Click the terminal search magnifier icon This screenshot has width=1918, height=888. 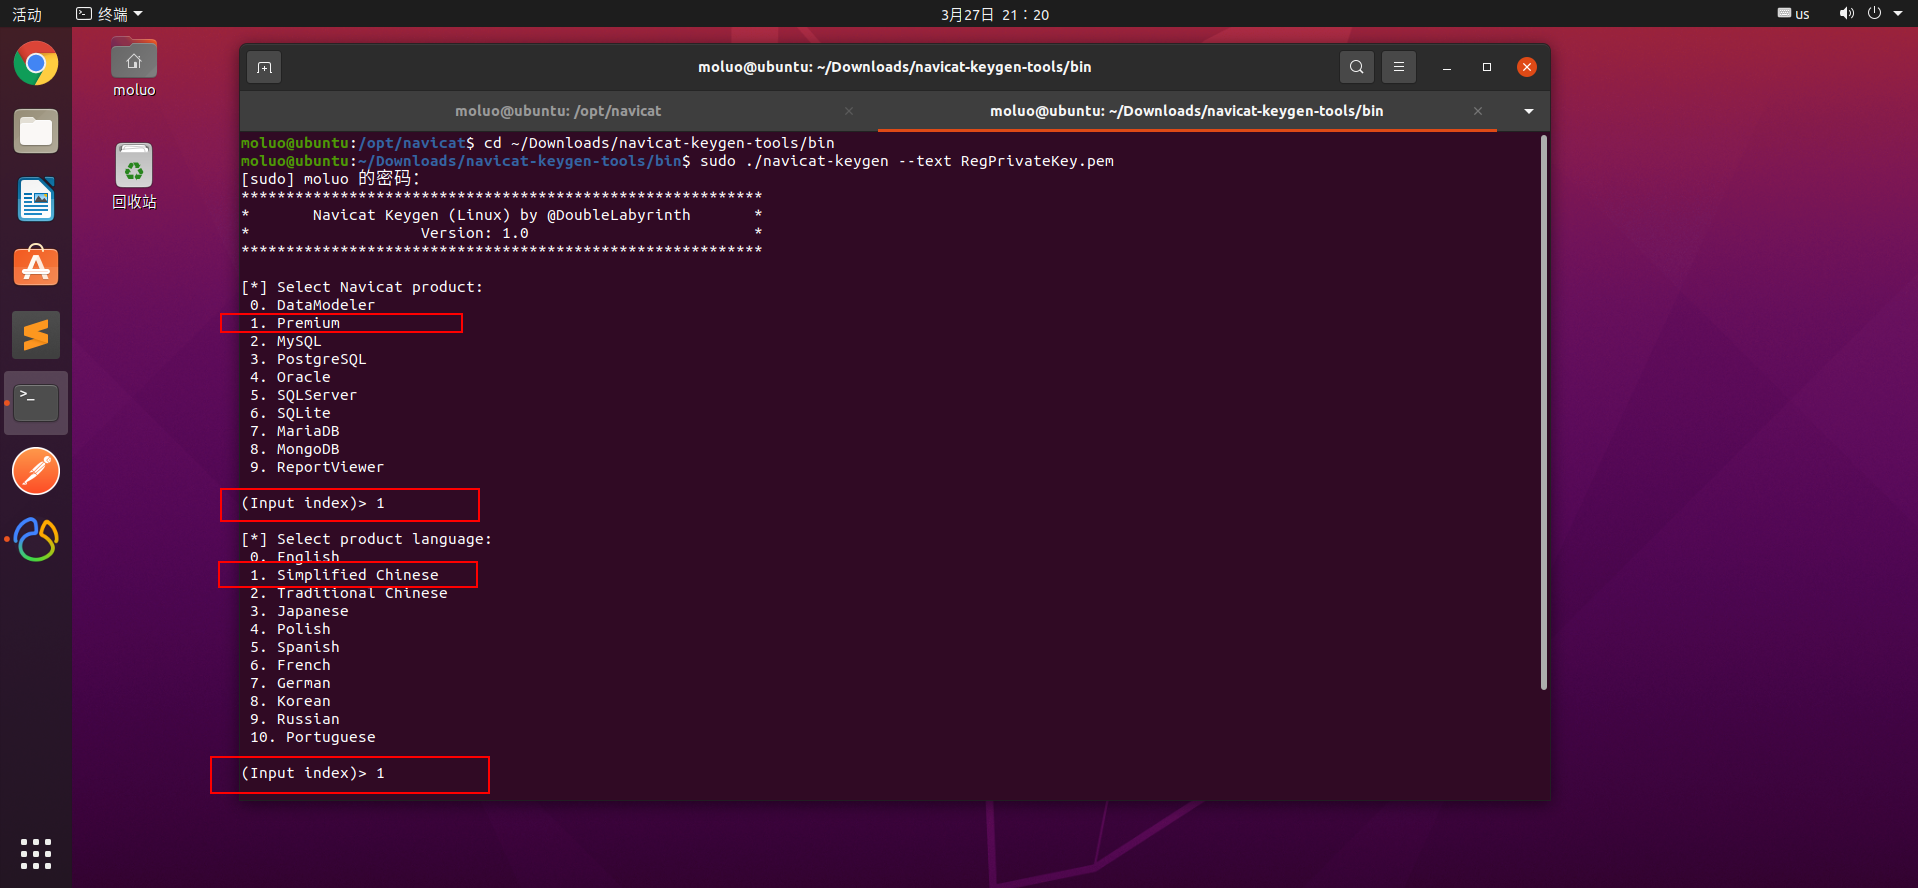coord(1356,67)
